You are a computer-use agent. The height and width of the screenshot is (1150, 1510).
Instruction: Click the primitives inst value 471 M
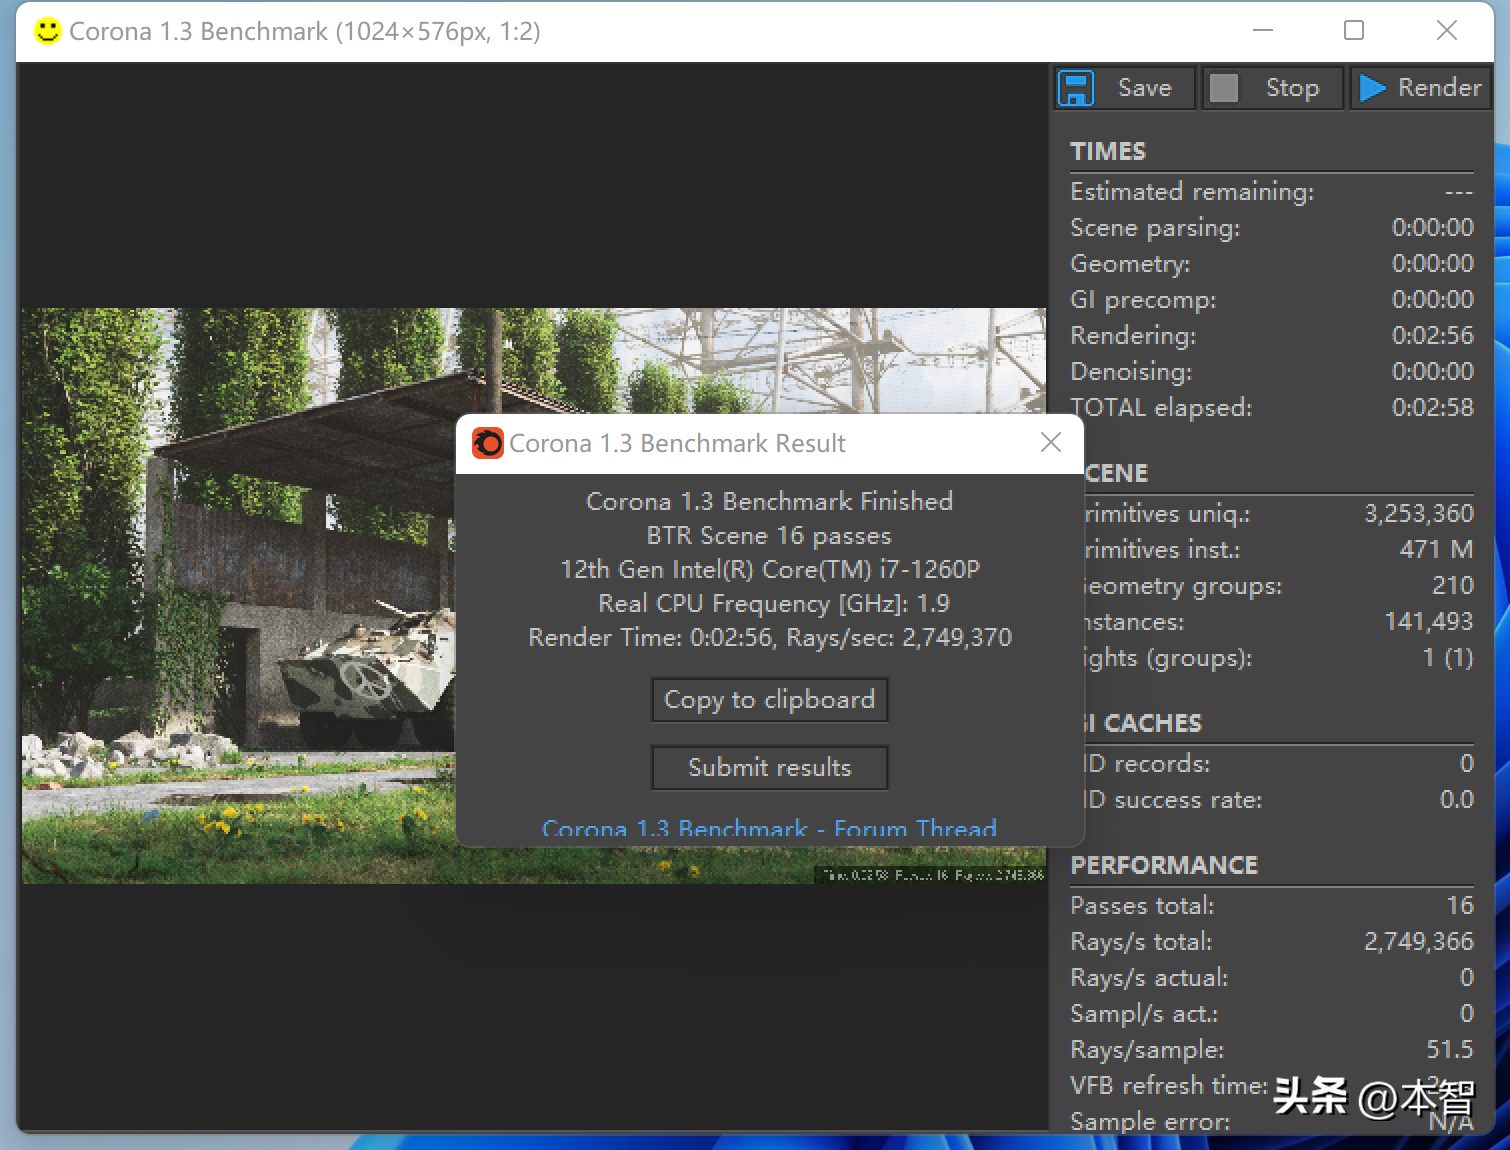(x=1436, y=550)
